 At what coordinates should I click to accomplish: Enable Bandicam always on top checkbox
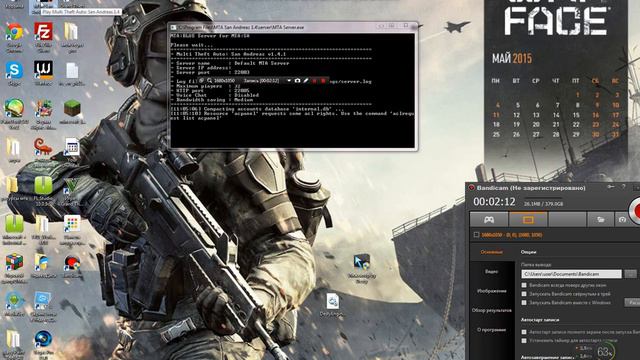(x=524, y=285)
